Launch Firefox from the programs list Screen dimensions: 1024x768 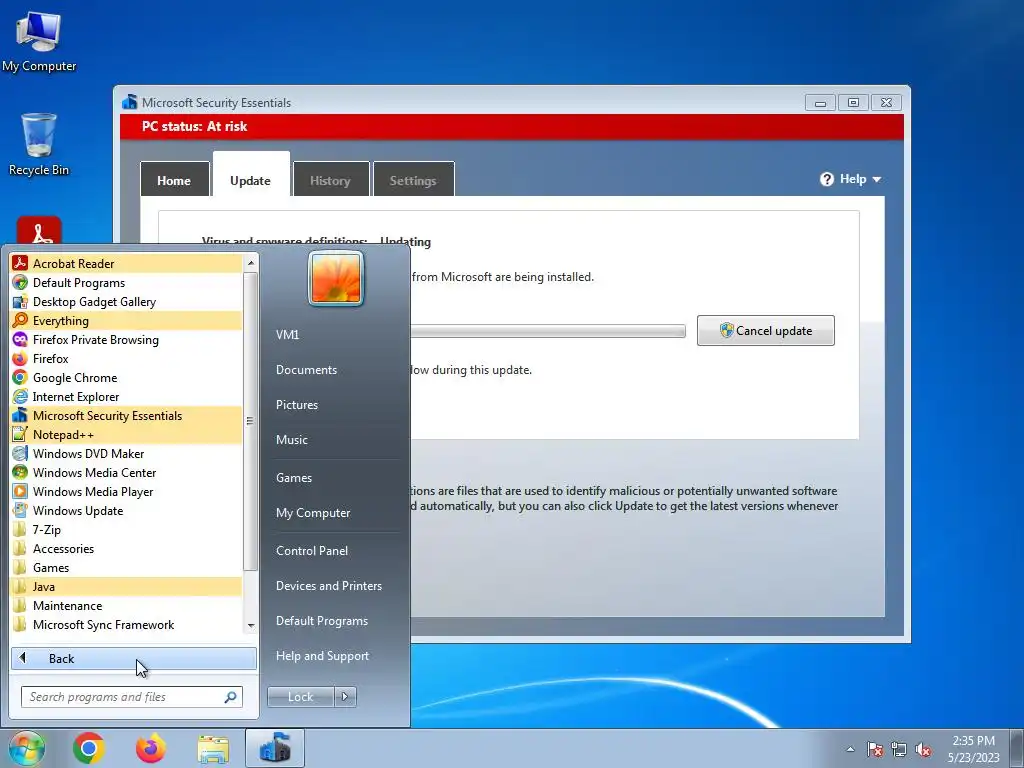(127, 359)
